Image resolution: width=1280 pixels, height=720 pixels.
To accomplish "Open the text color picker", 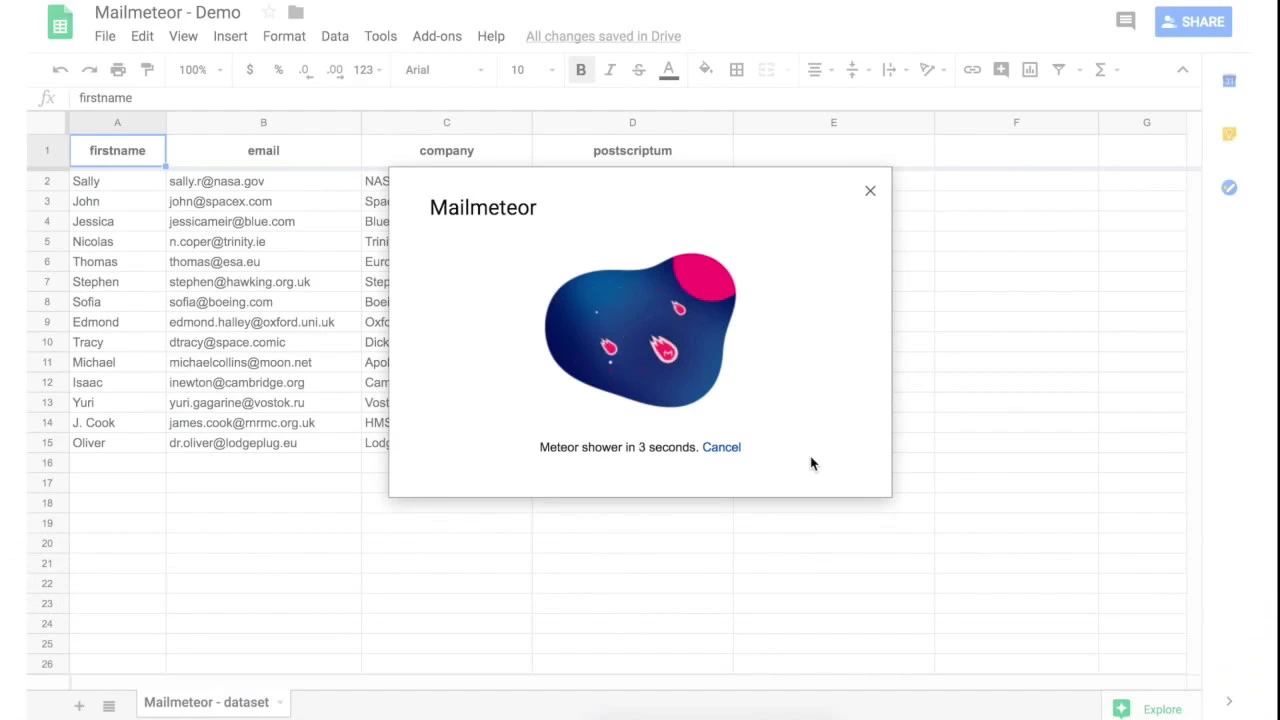I will click(669, 70).
